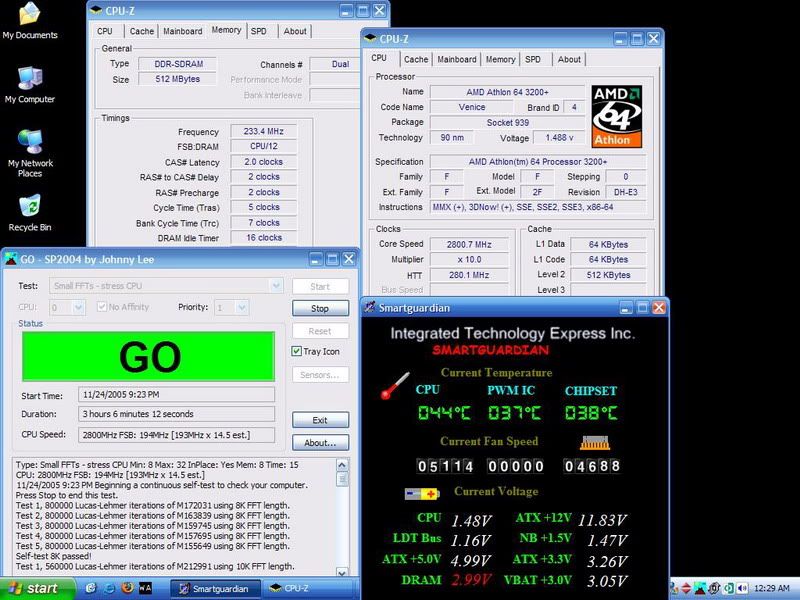This screenshot has height=600, width=800.
Task: Click the front CPU-Z window title icon
Action: pyautogui.click(x=371, y=38)
